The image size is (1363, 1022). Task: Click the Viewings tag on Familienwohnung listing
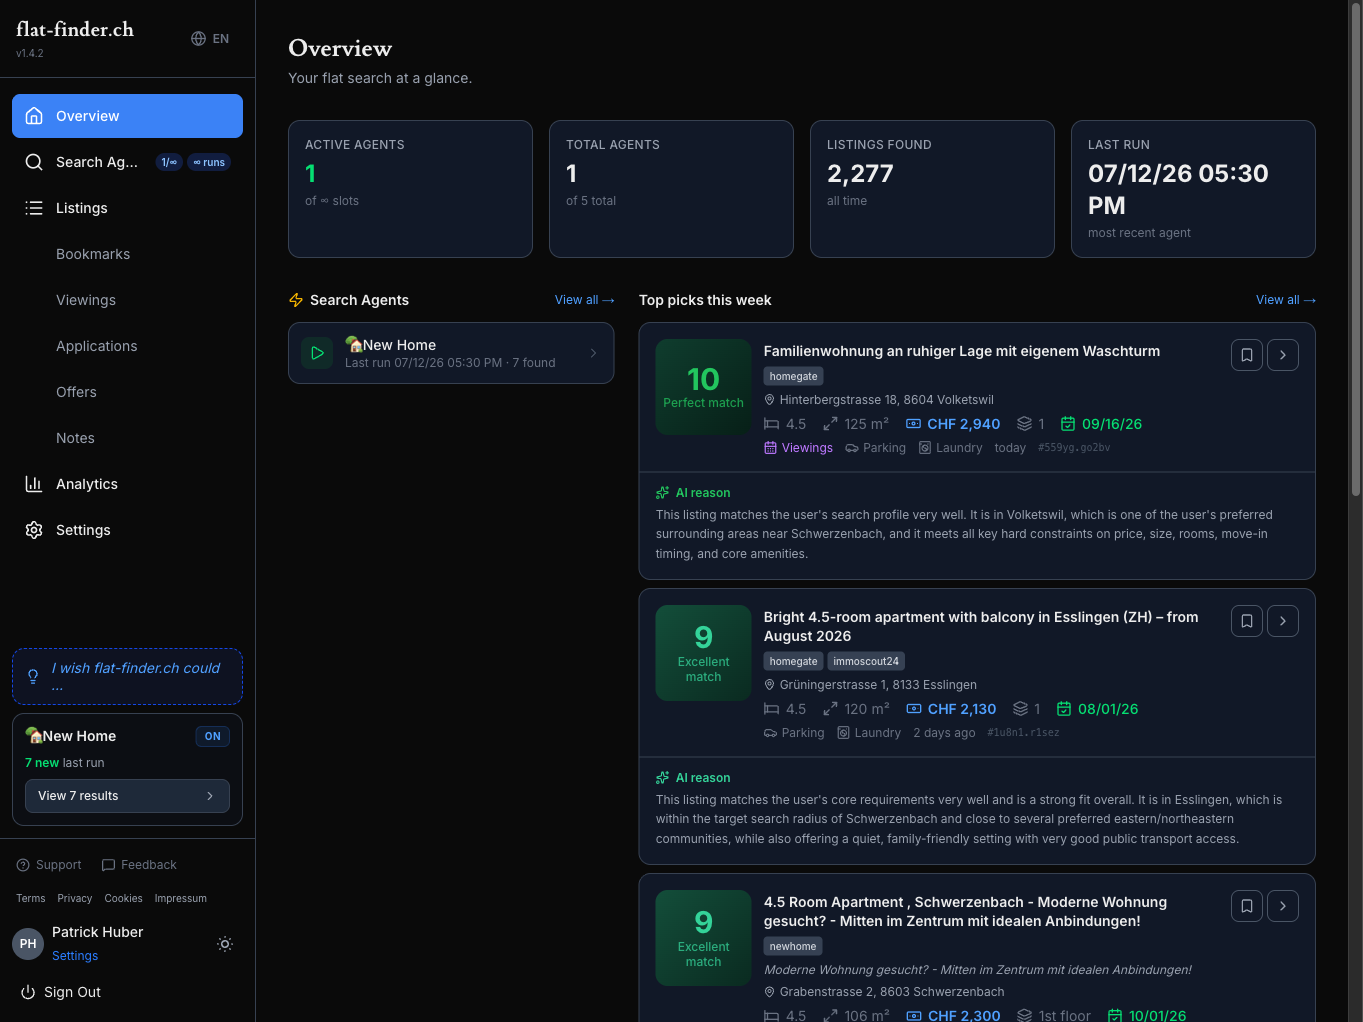click(799, 448)
